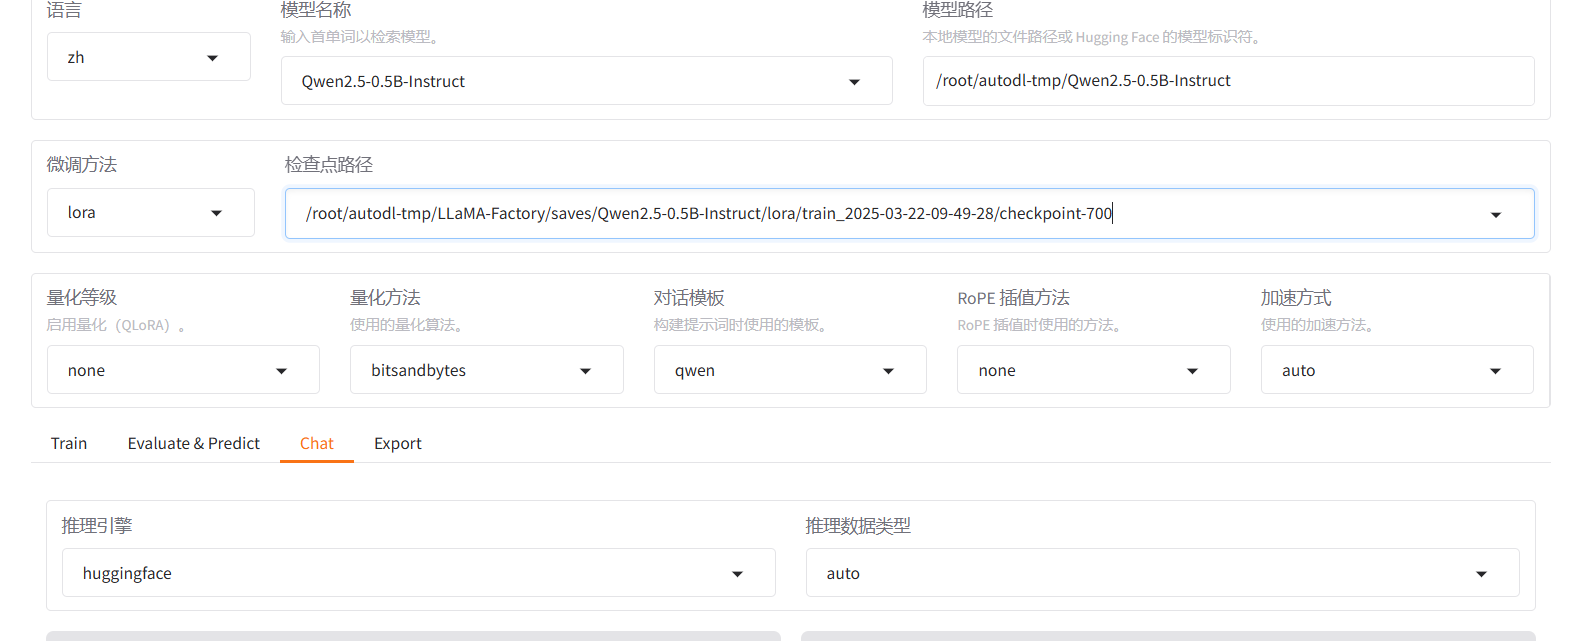The height and width of the screenshot is (641, 1578).
Task: Click the 模型路径 text field
Action: pos(1227,81)
